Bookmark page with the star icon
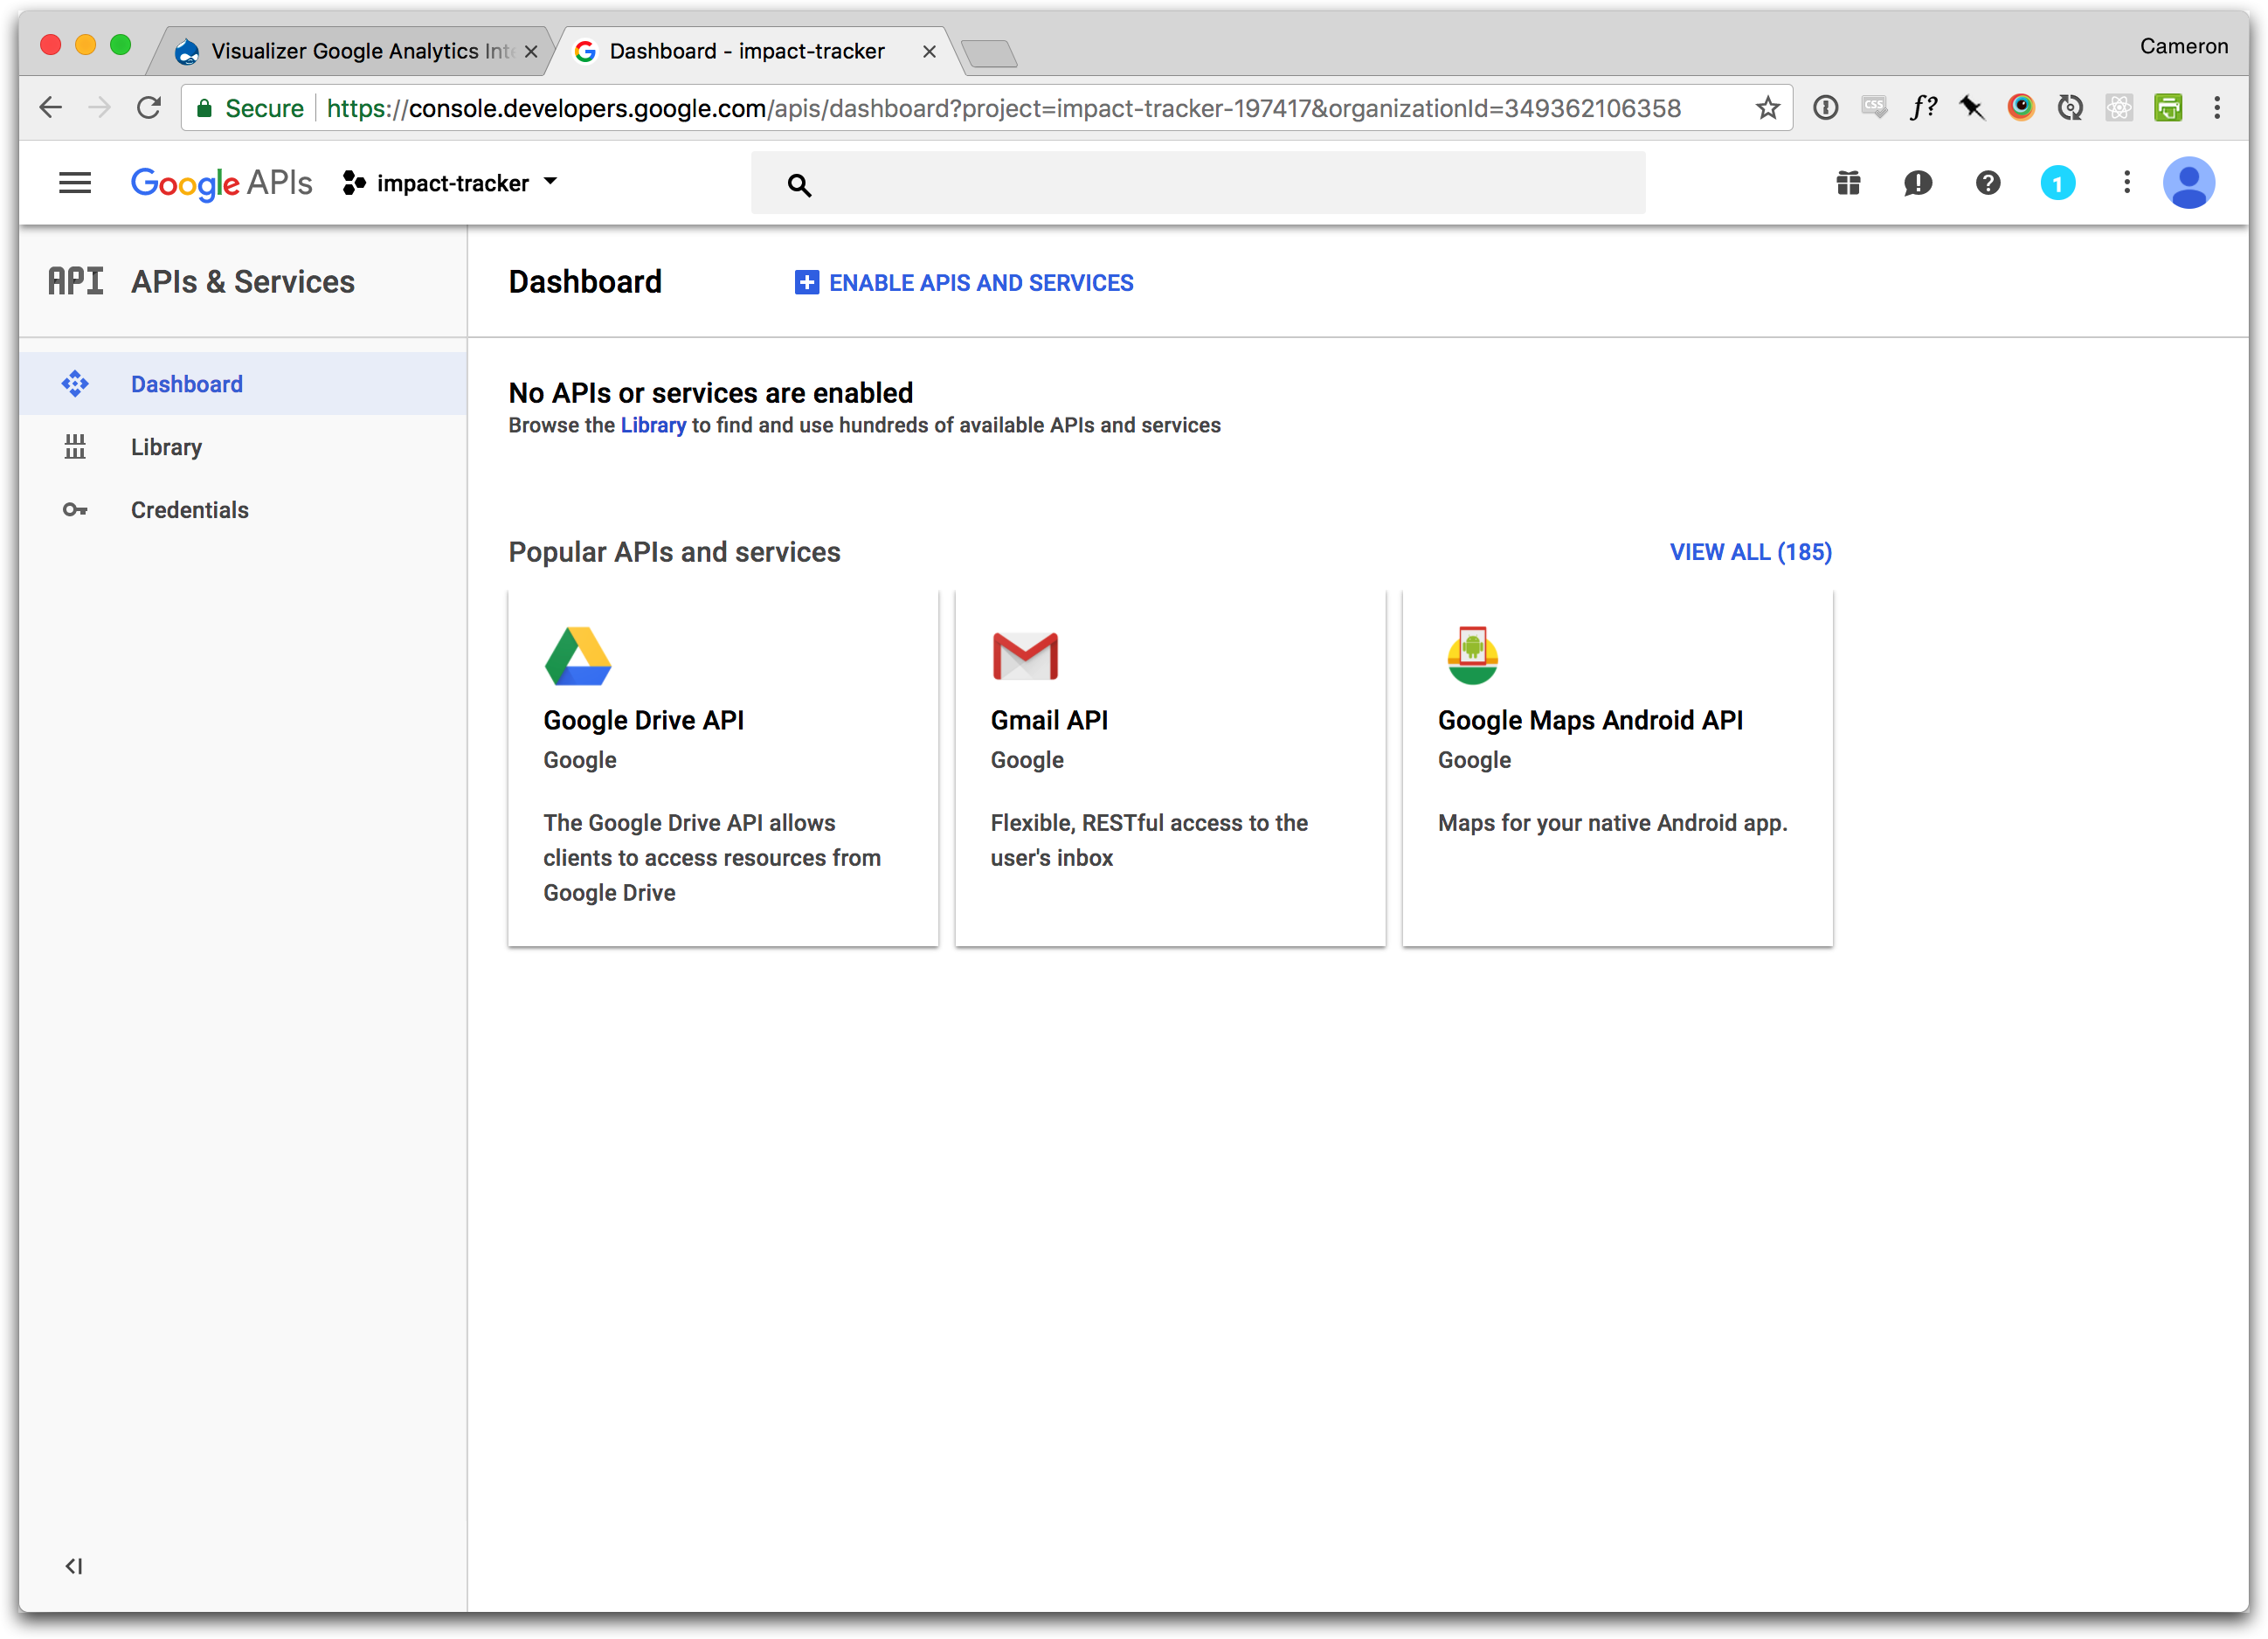This screenshot has width=2268, height=1639. [1767, 108]
